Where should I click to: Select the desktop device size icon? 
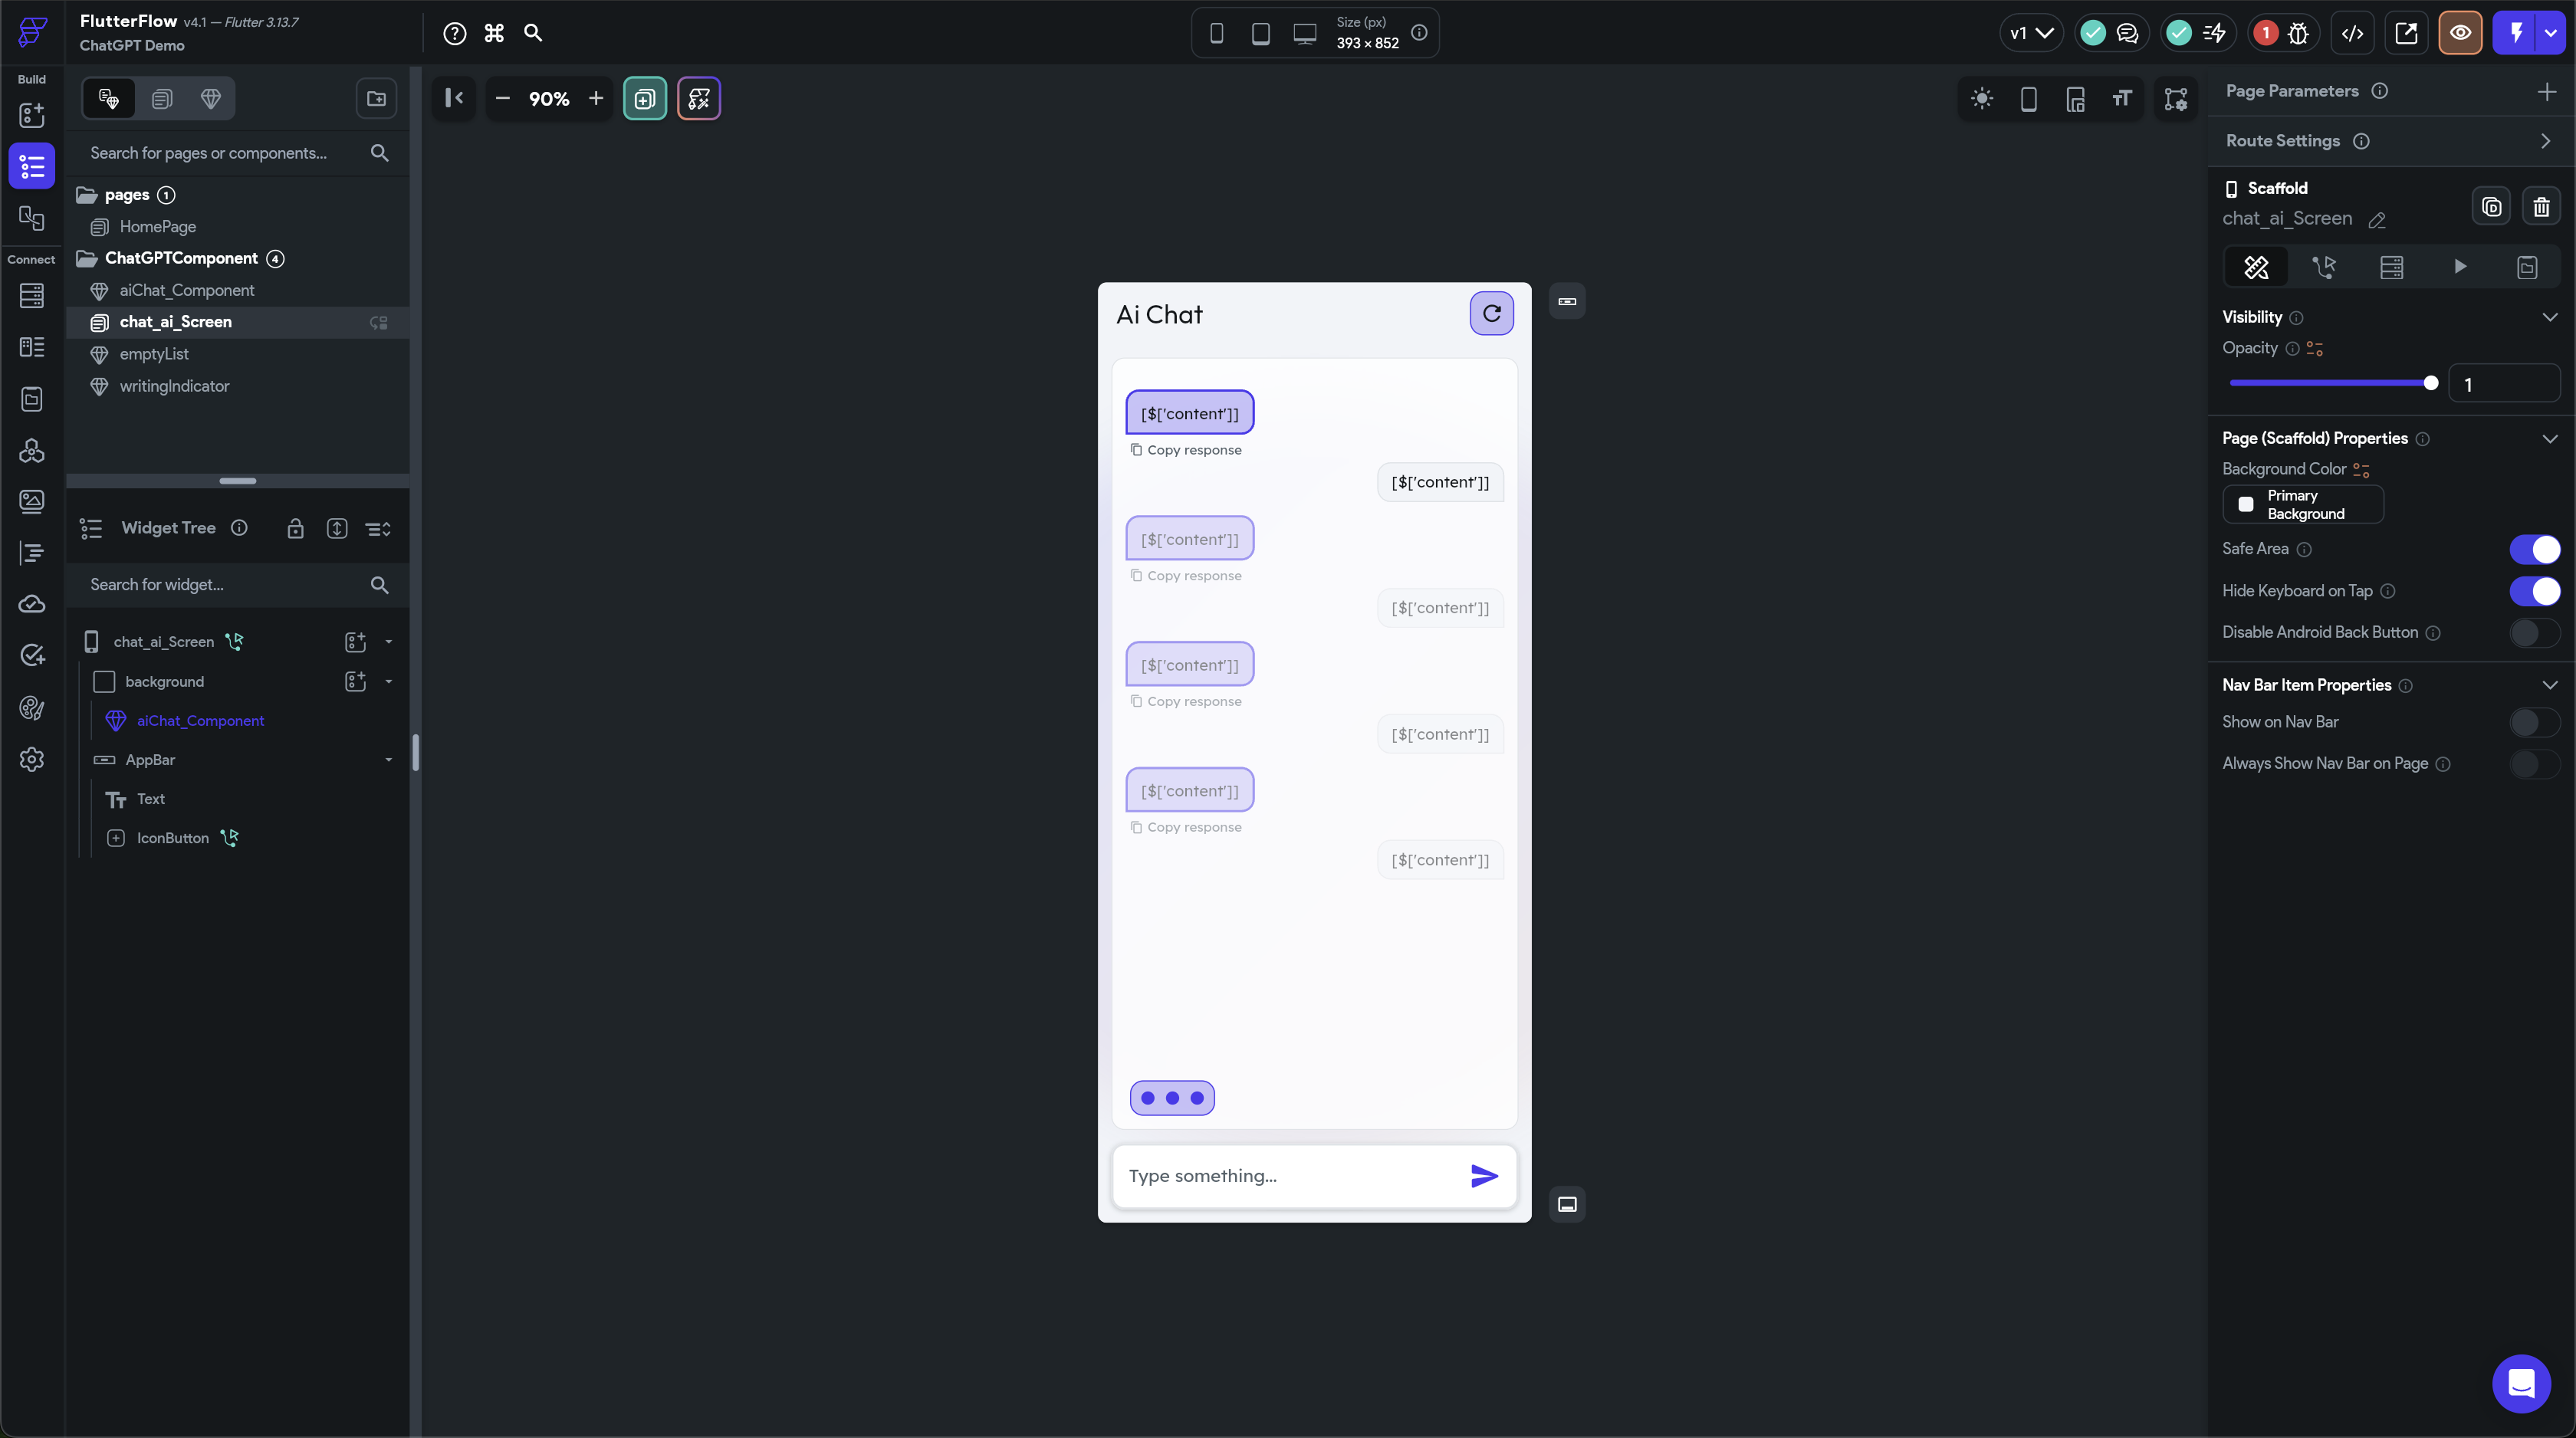point(1304,33)
